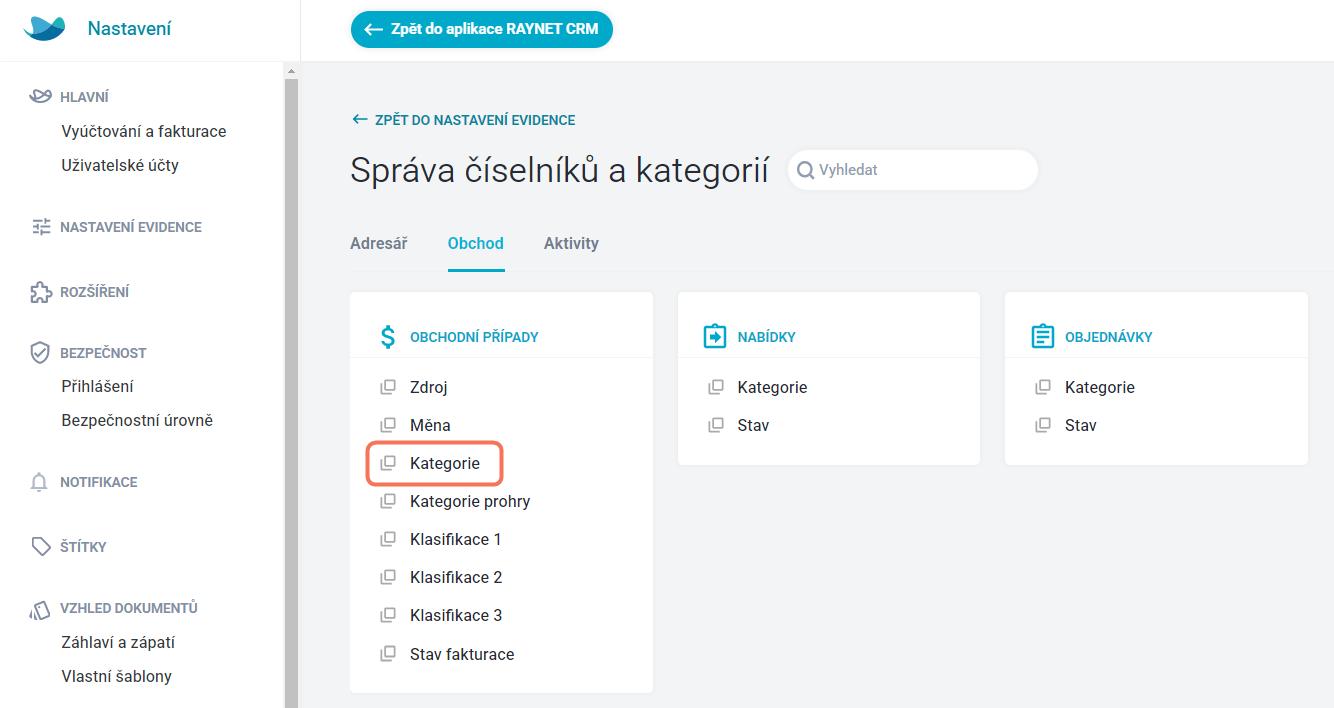The image size is (1334, 708).
Task: Open Stav under Nabídky
Action: [x=753, y=425]
